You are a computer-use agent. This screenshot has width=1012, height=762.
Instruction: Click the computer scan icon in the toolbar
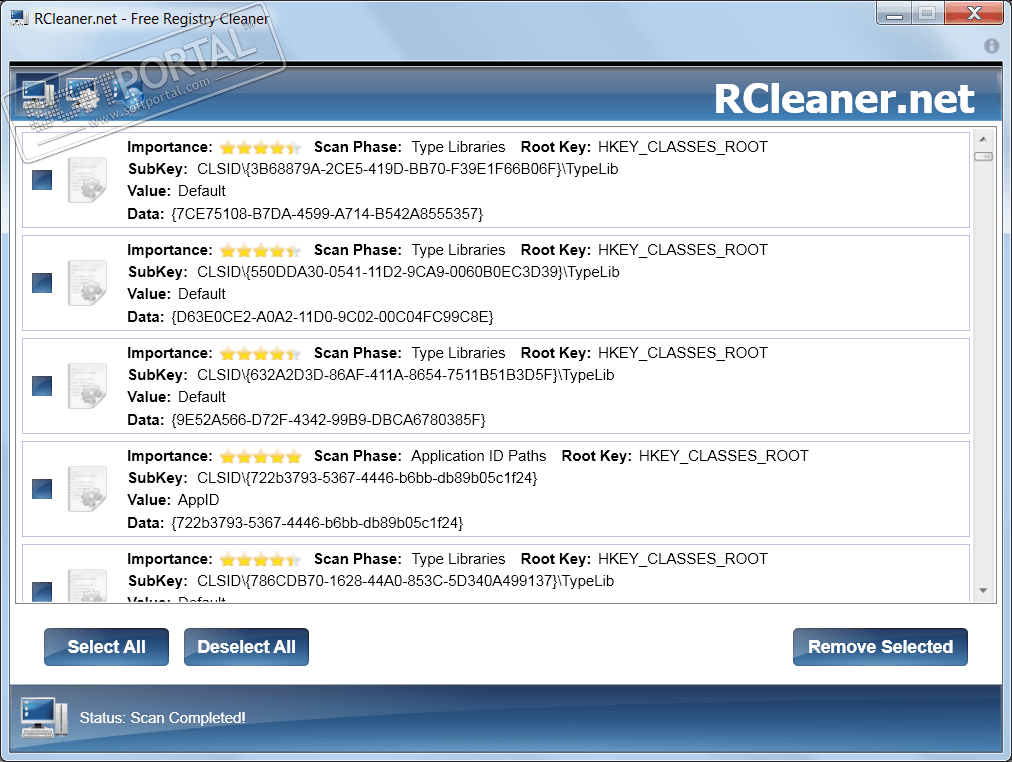point(37,95)
